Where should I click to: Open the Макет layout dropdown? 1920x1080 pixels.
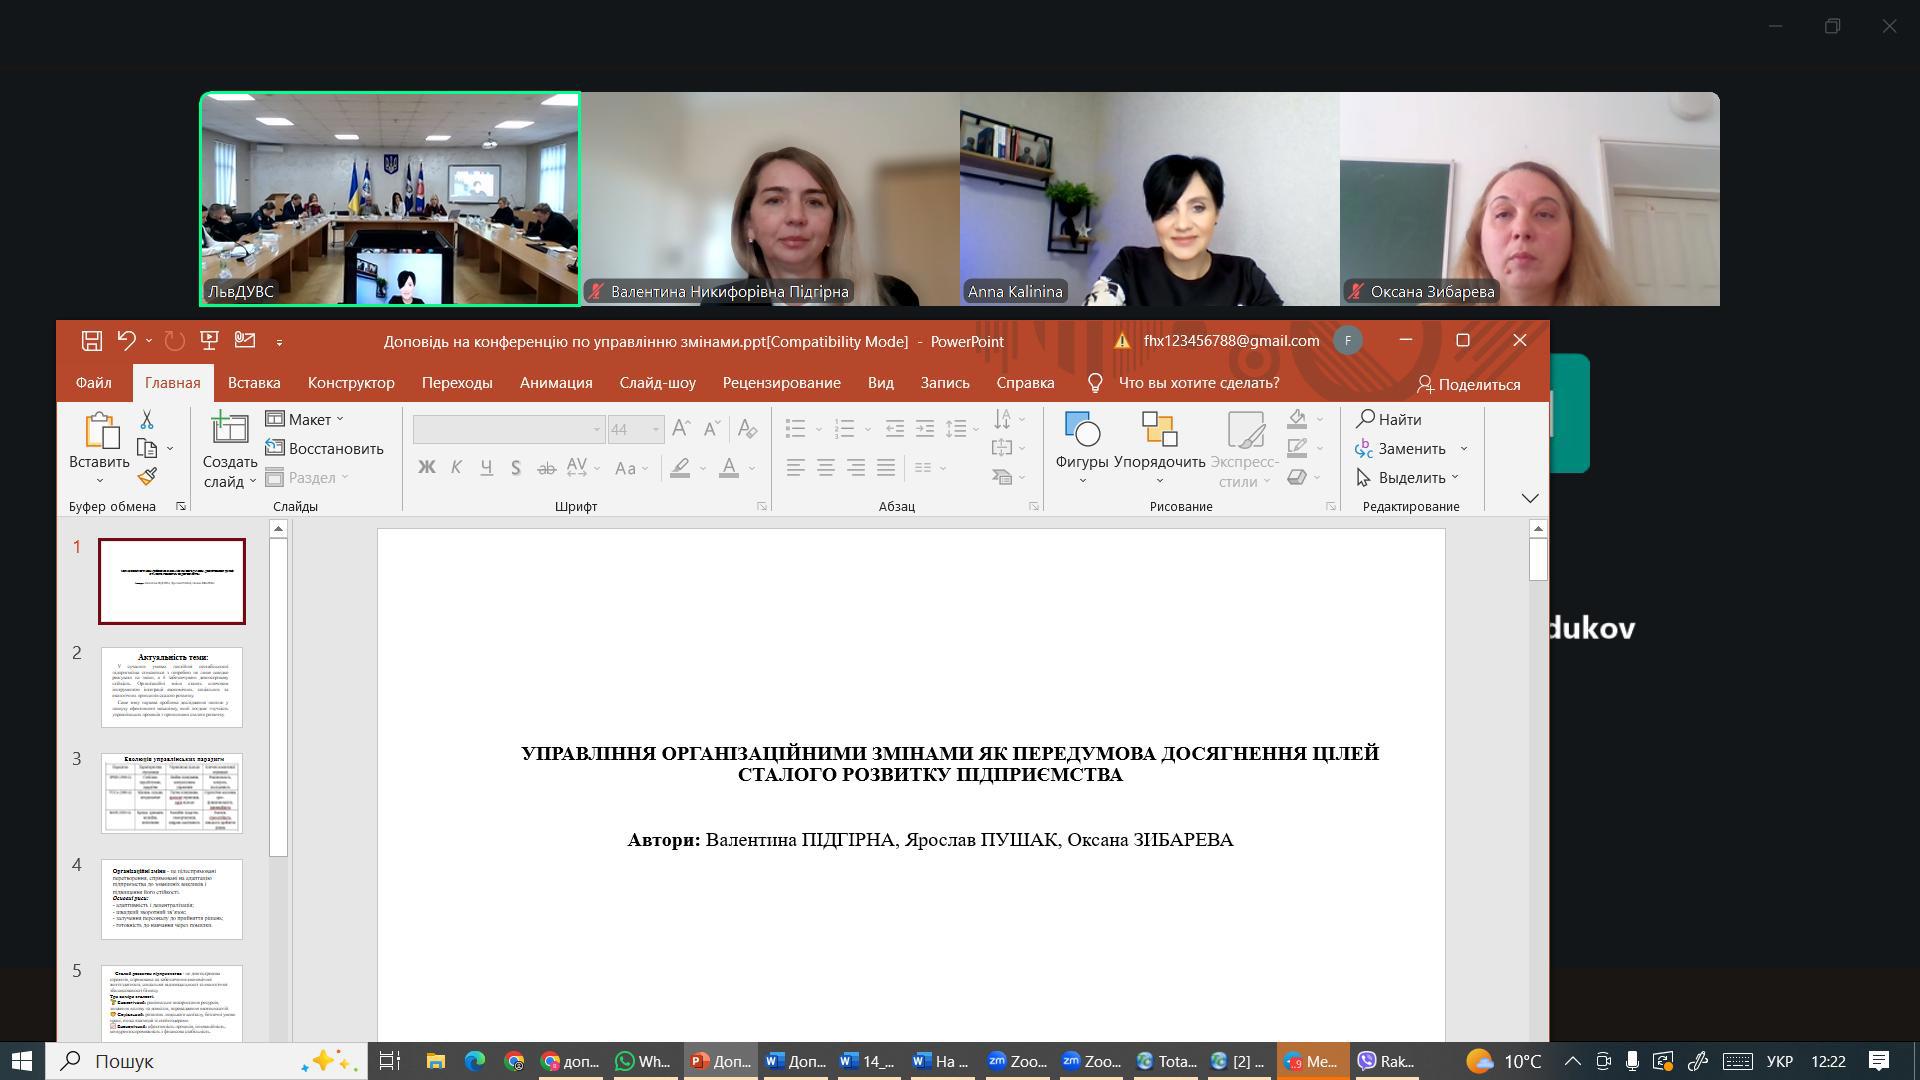click(x=305, y=419)
